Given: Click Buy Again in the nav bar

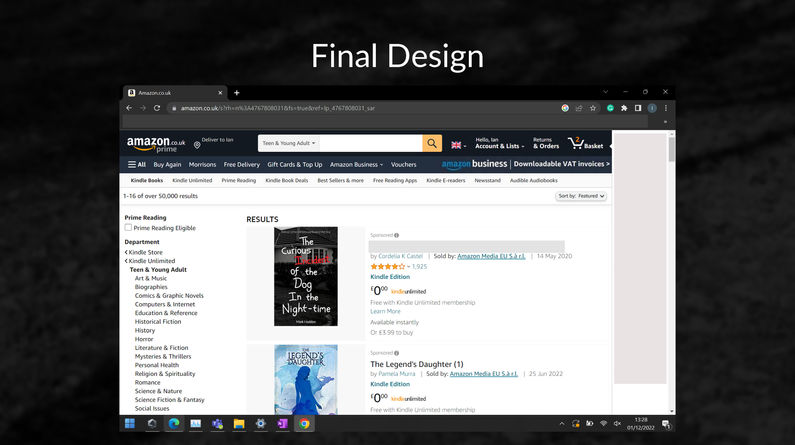Looking at the screenshot, I should 167,165.
